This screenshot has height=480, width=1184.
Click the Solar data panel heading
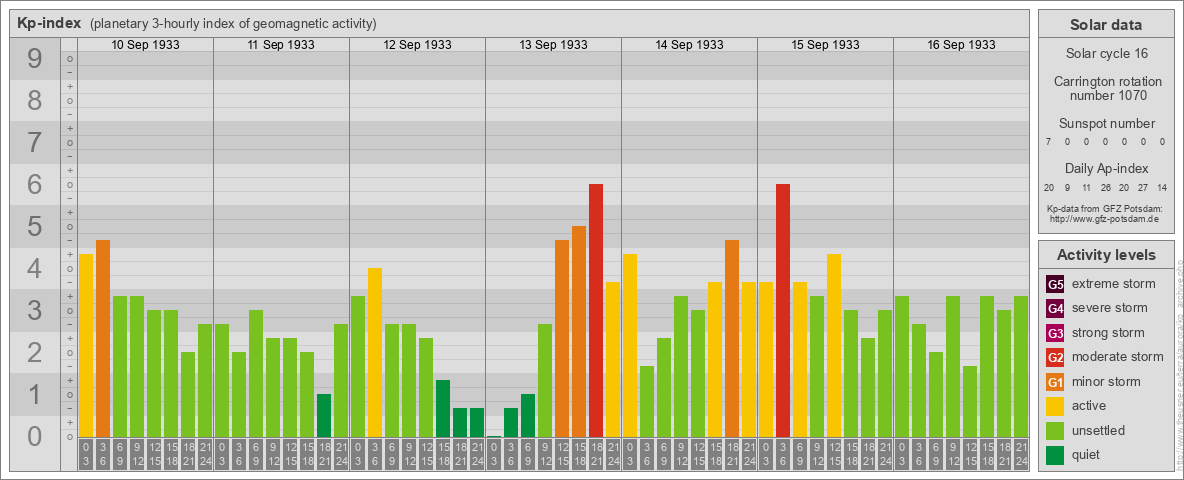(x=1105, y=25)
